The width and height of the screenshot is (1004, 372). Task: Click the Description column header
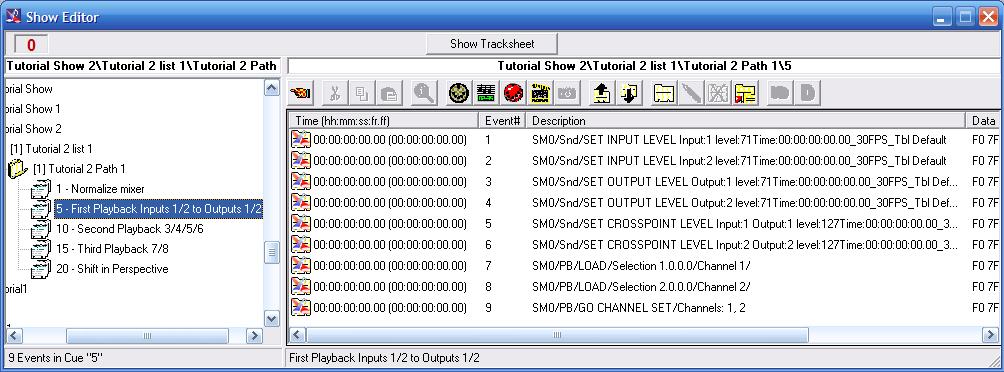(745, 120)
